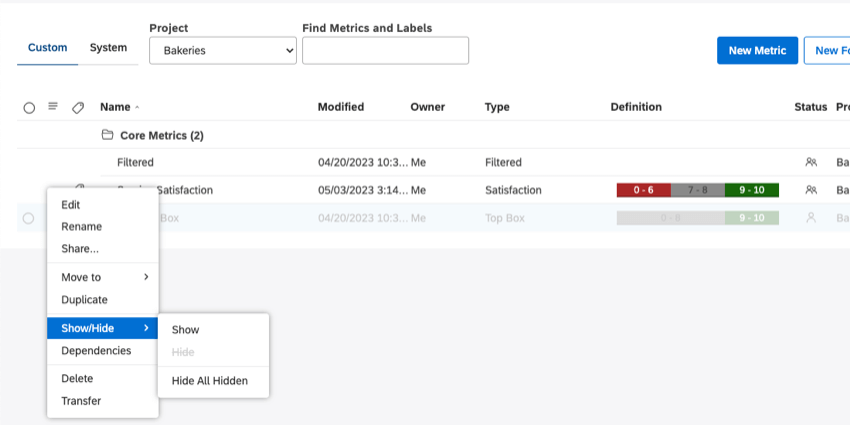Switch to the System tab
This screenshot has width=850, height=425.
pos(108,48)
